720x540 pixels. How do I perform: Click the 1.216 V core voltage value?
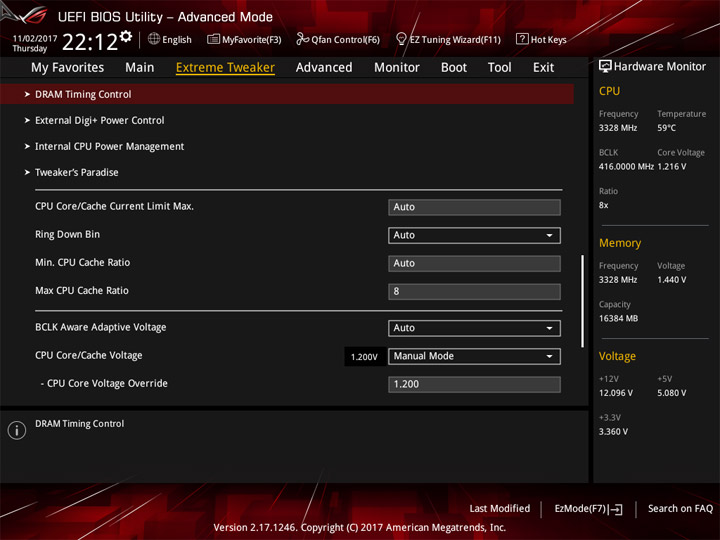tap(672, 167)
